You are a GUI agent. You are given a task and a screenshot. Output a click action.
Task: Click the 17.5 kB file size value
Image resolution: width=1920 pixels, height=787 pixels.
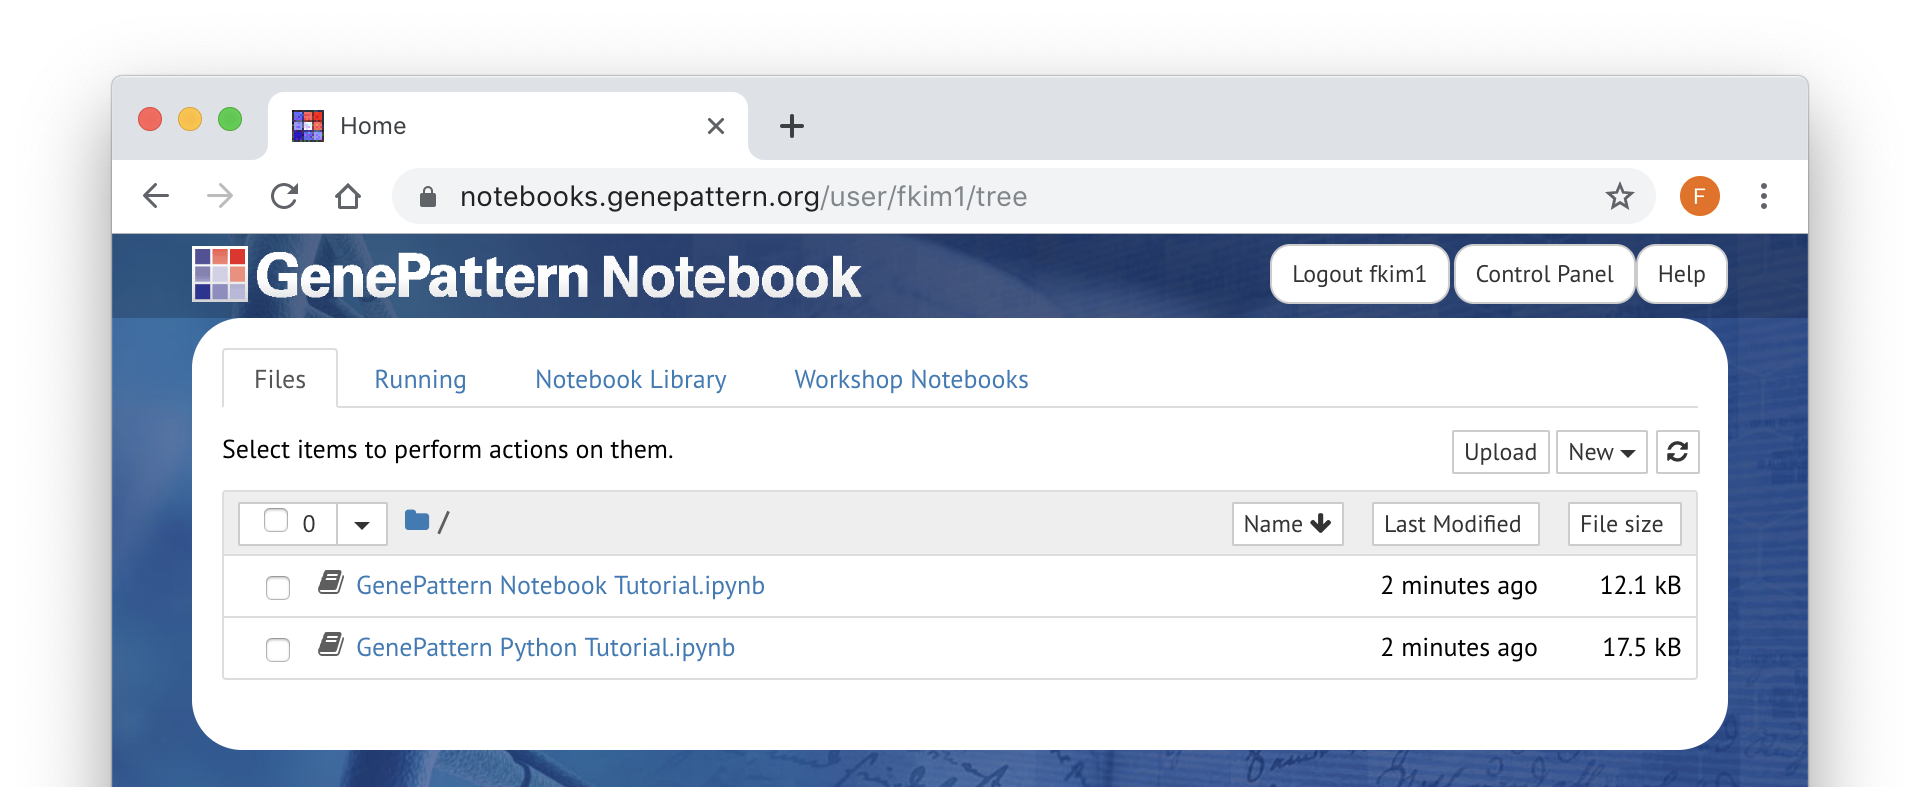(x=1641, y=647)
